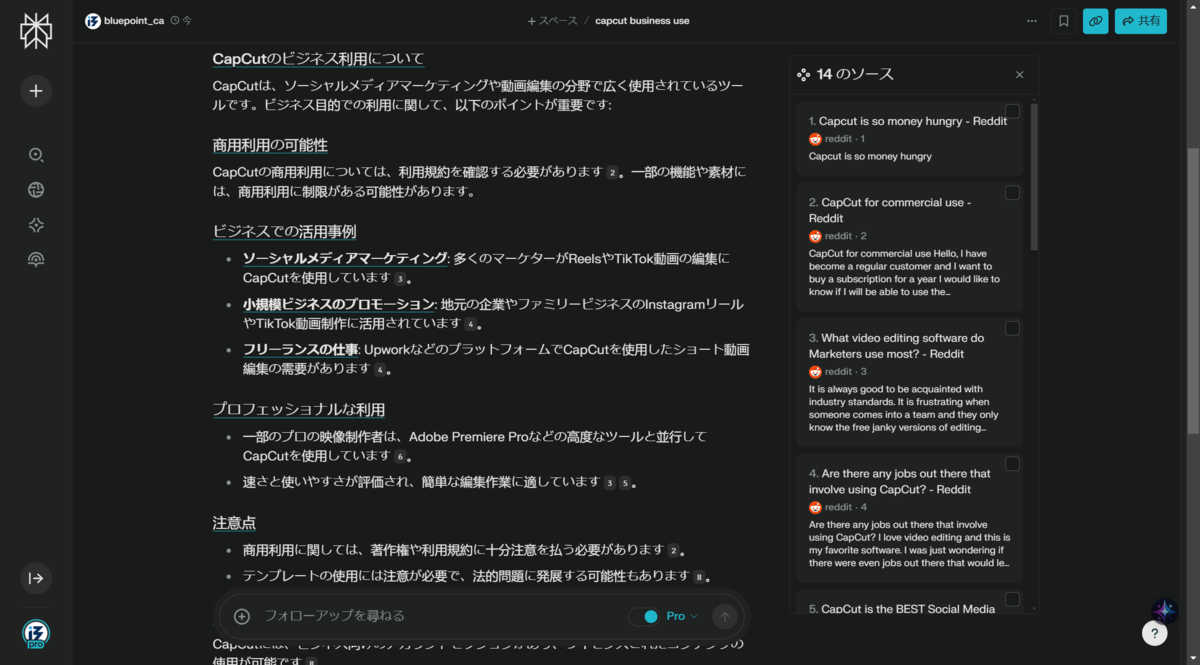The image size is (1200, 665).
Task: Attach a file with the plus circle icon
Action: tap(241, 616)
